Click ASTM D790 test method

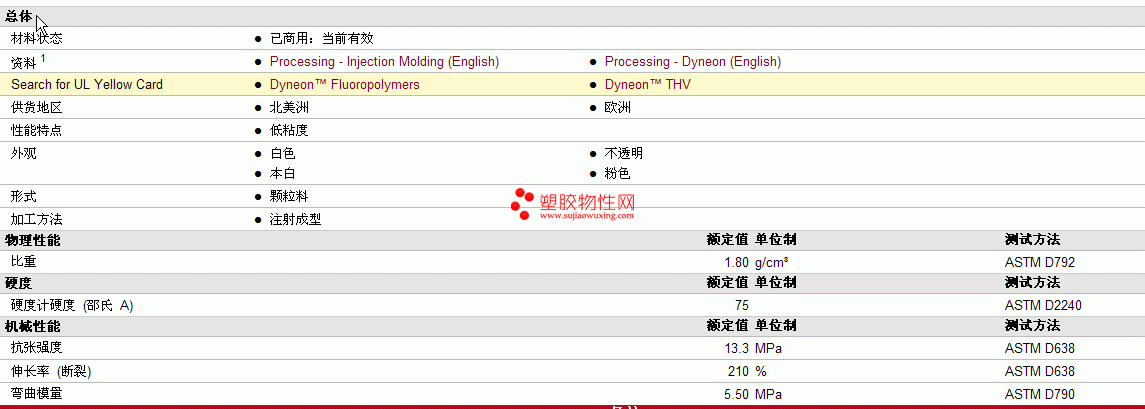pos(1040,394)
